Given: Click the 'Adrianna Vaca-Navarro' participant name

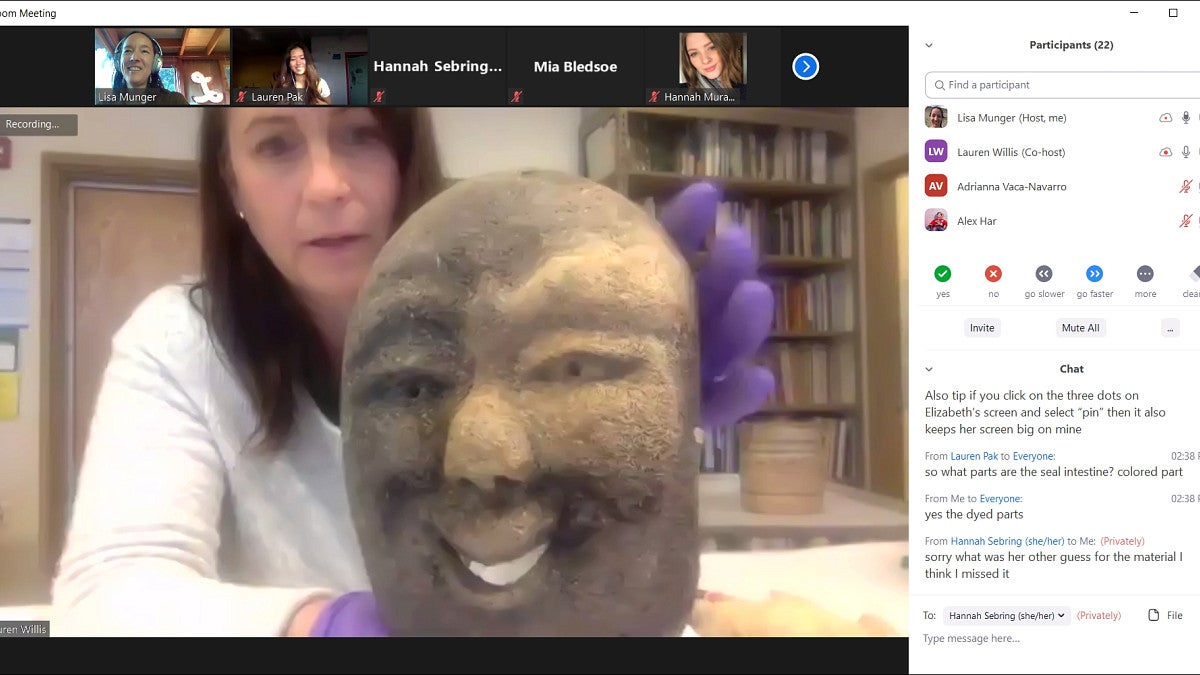Looking at the screenshot, I should 1012,187.
